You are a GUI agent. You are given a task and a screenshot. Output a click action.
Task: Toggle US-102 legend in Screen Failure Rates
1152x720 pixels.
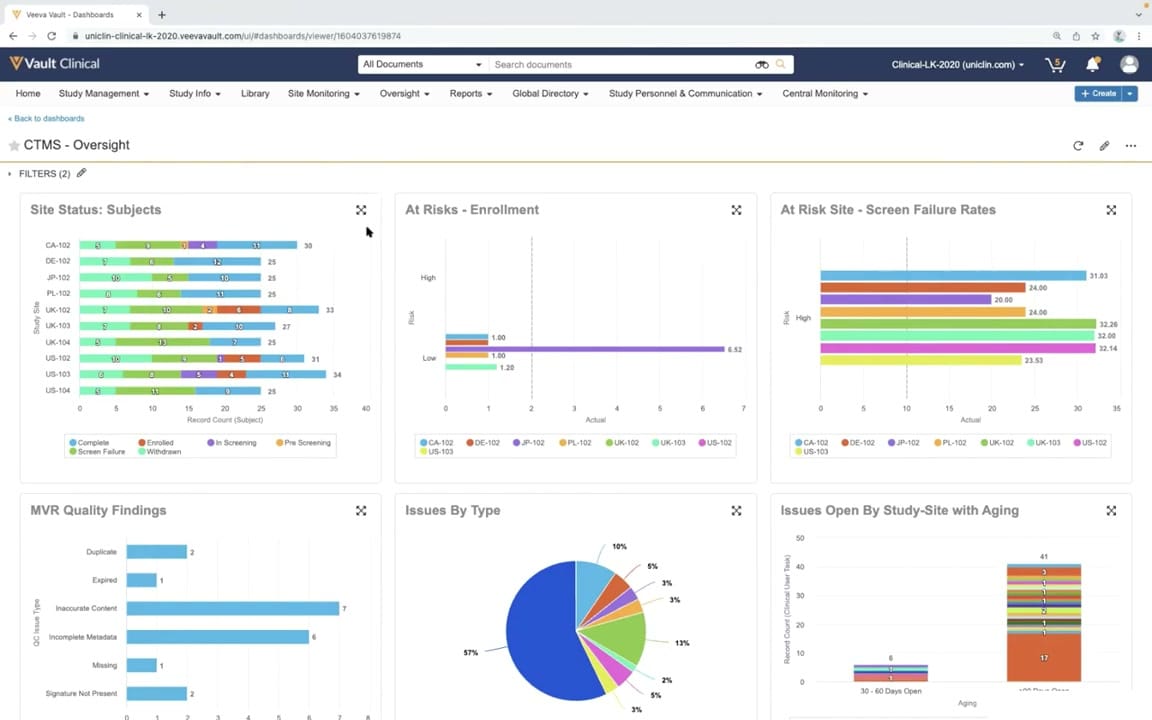pos(1090,443)
